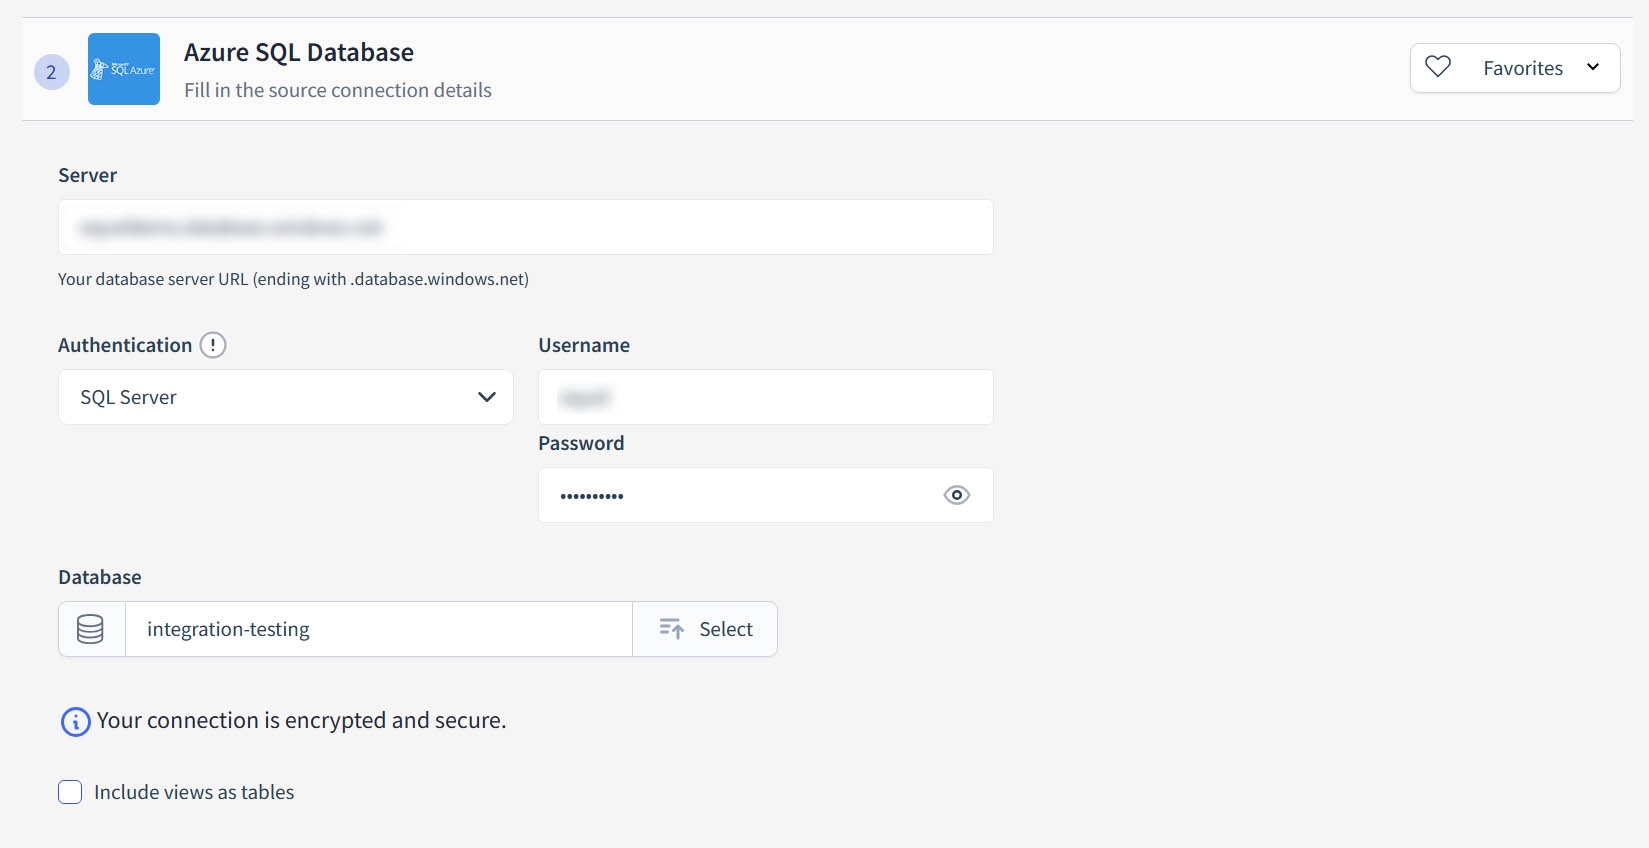1649x848 pixels.
Task: Click the integration-testing database field
Action: (x=378, y=629)
